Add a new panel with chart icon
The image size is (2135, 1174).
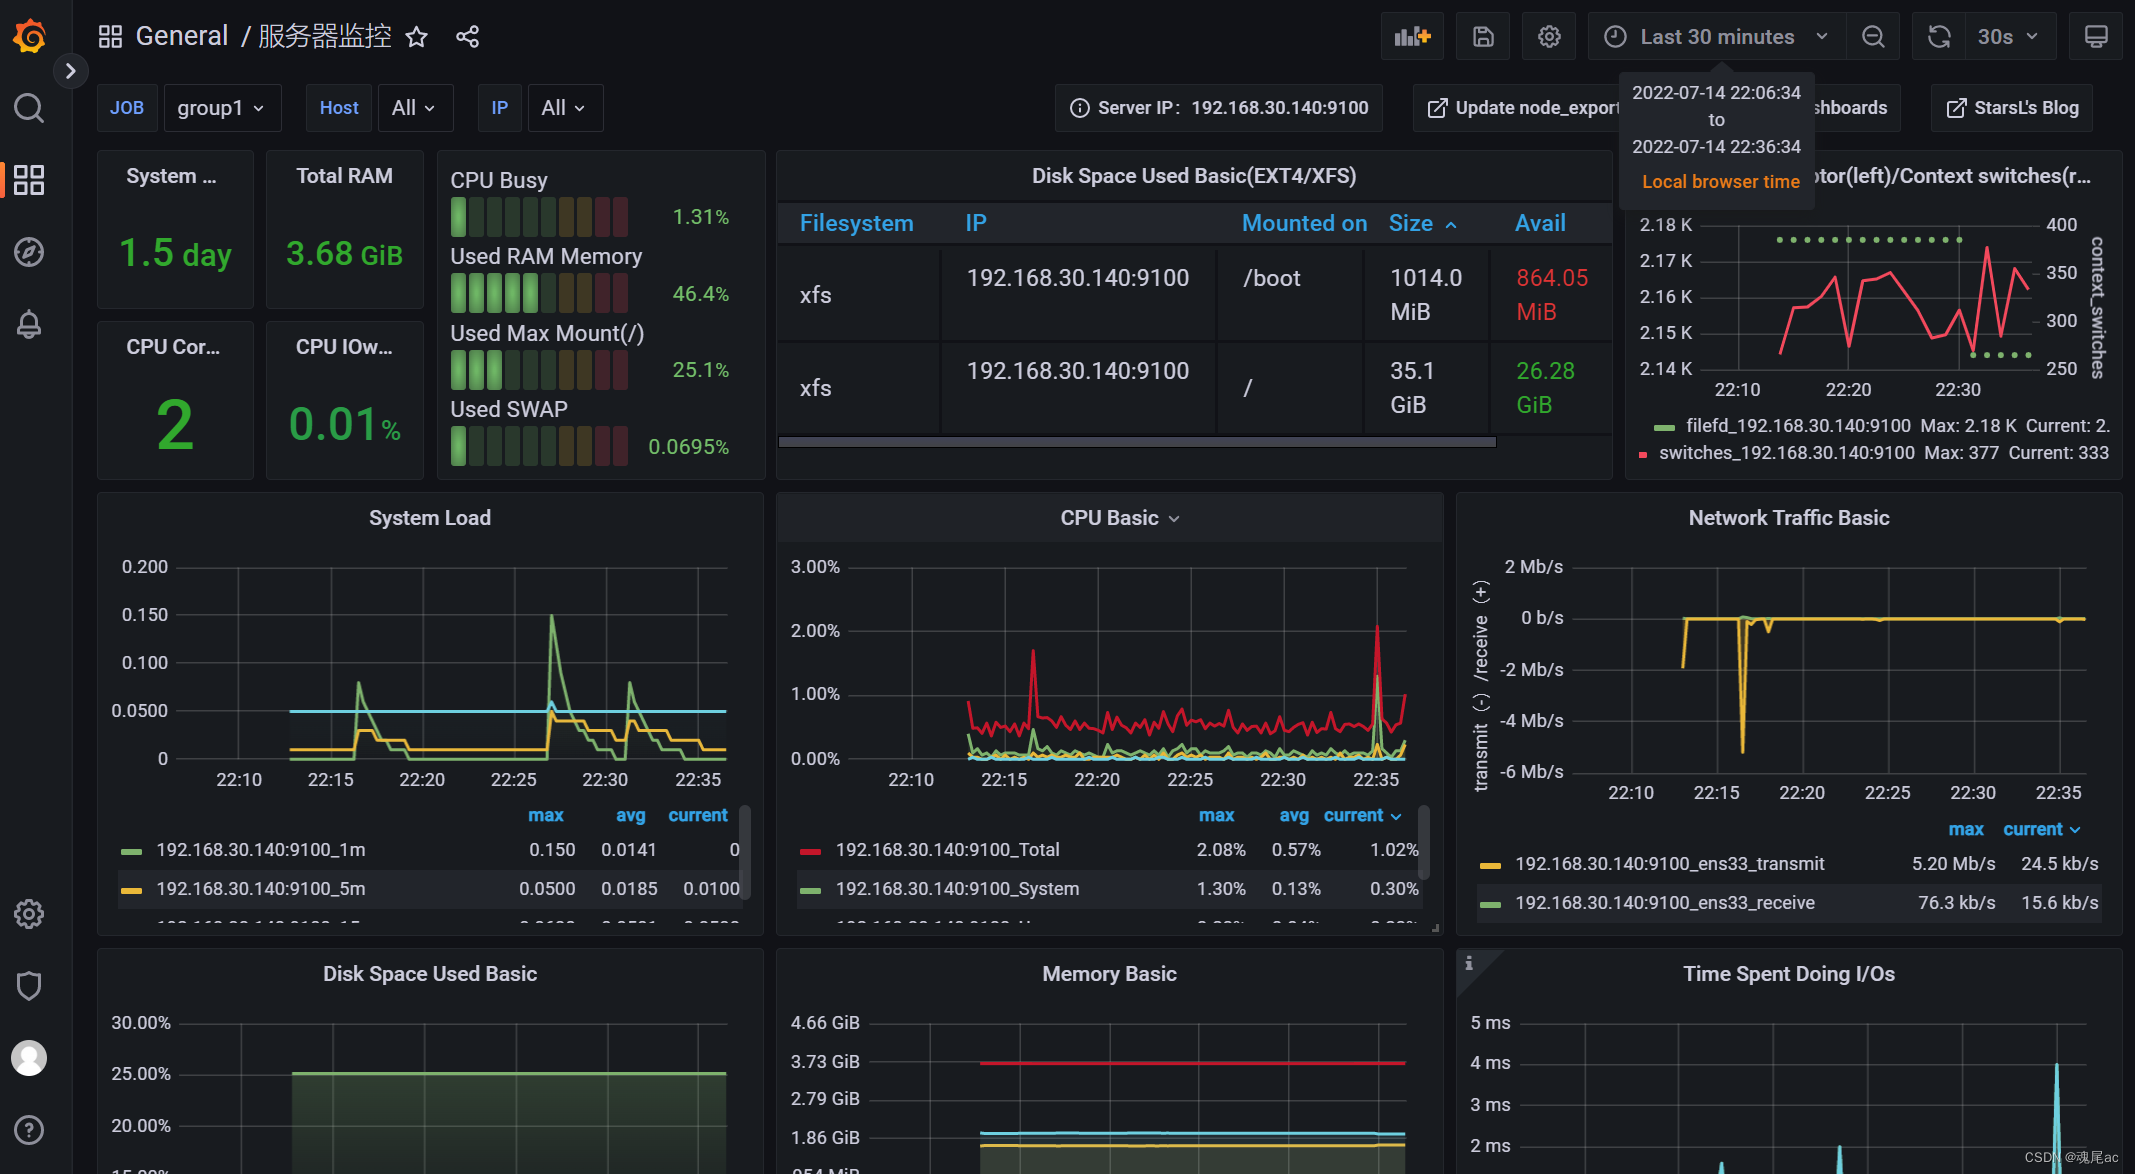1412,37
